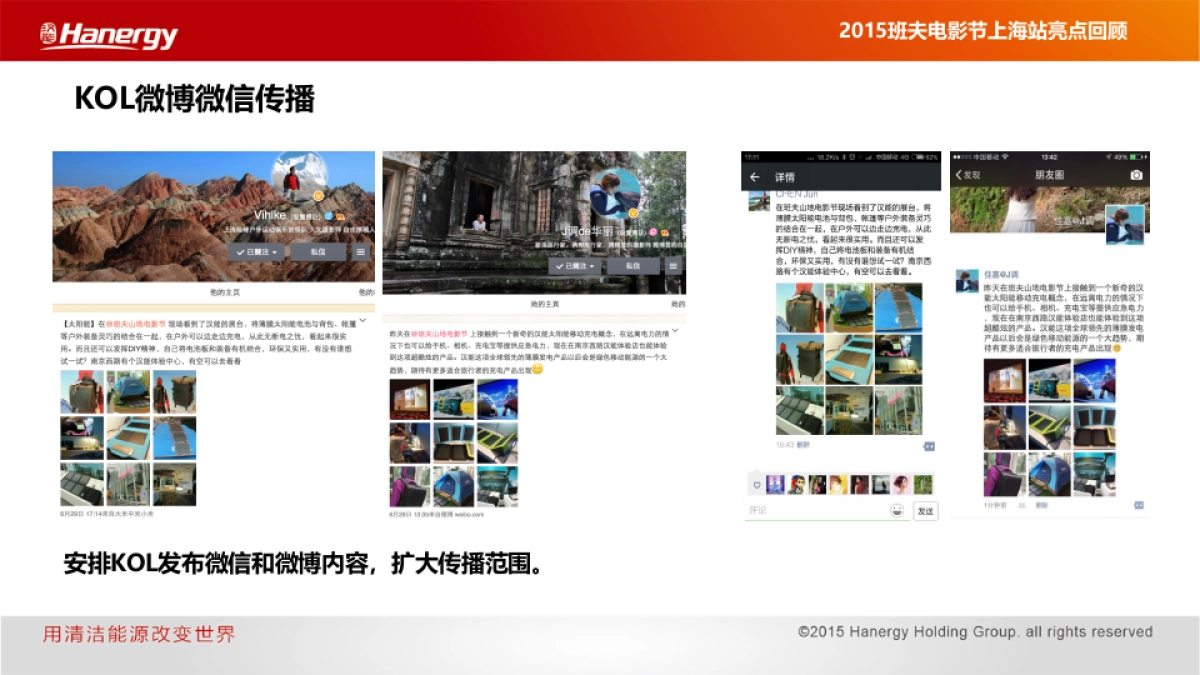Tap the camera icon in 朋友圈 header
This screenshot has width=1200, height=675.
[1135, 175]
